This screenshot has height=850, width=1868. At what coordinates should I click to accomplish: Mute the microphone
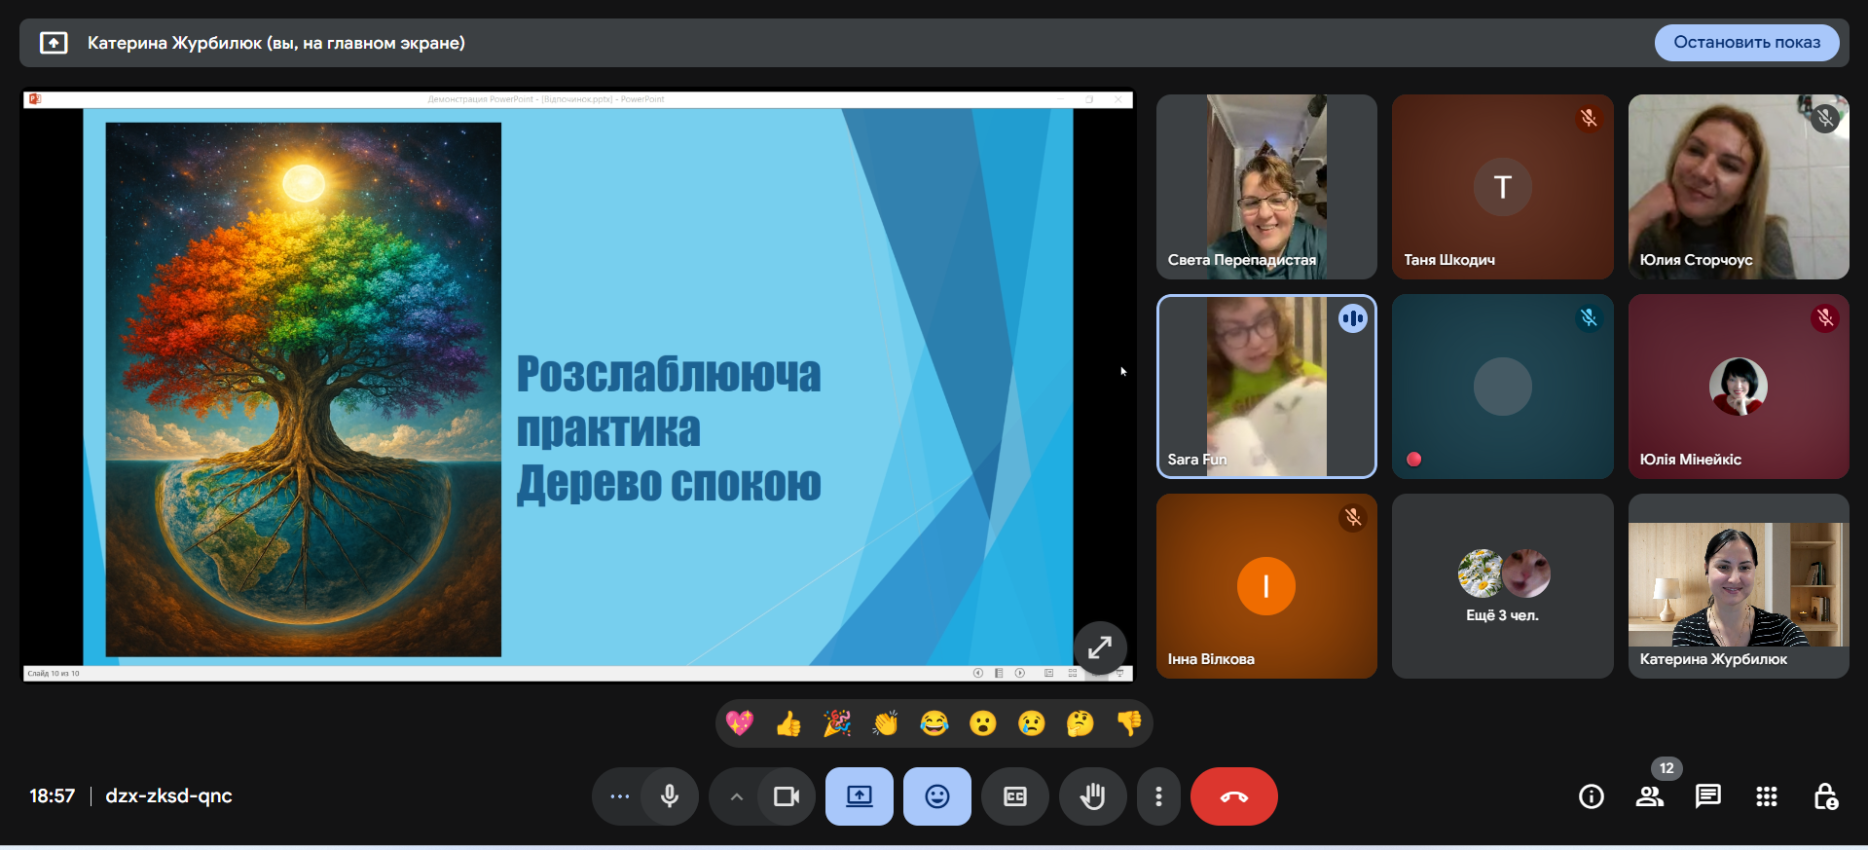(x=670, y=796)
